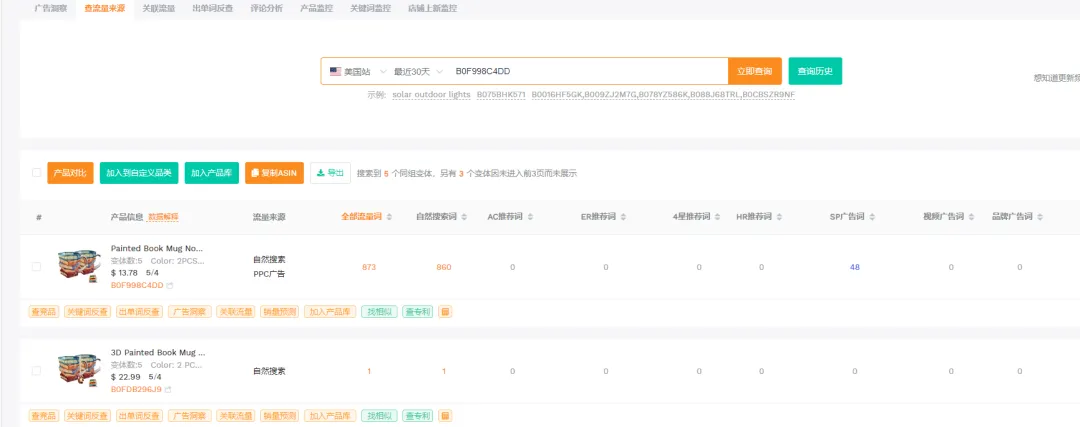This screenshot has width=1080, height=427.
Task: Tick the select-all checkbox beside 产品对比
Action: (x=37, y=173)
